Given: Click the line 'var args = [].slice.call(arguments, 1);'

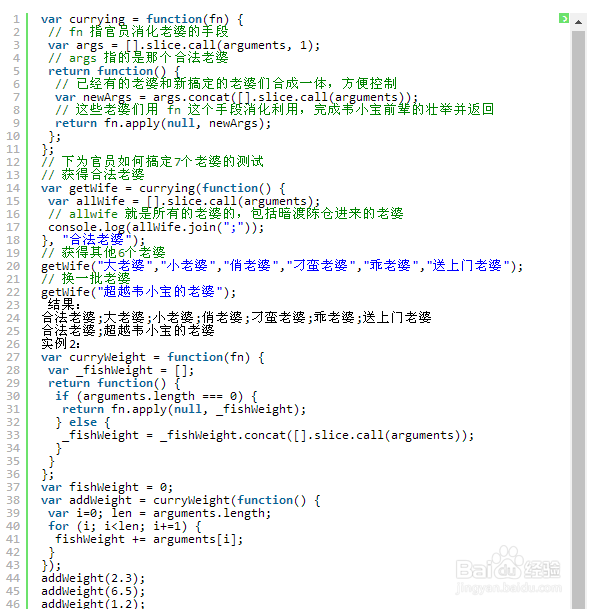Looking at the screenshot, I should (184, 45).
